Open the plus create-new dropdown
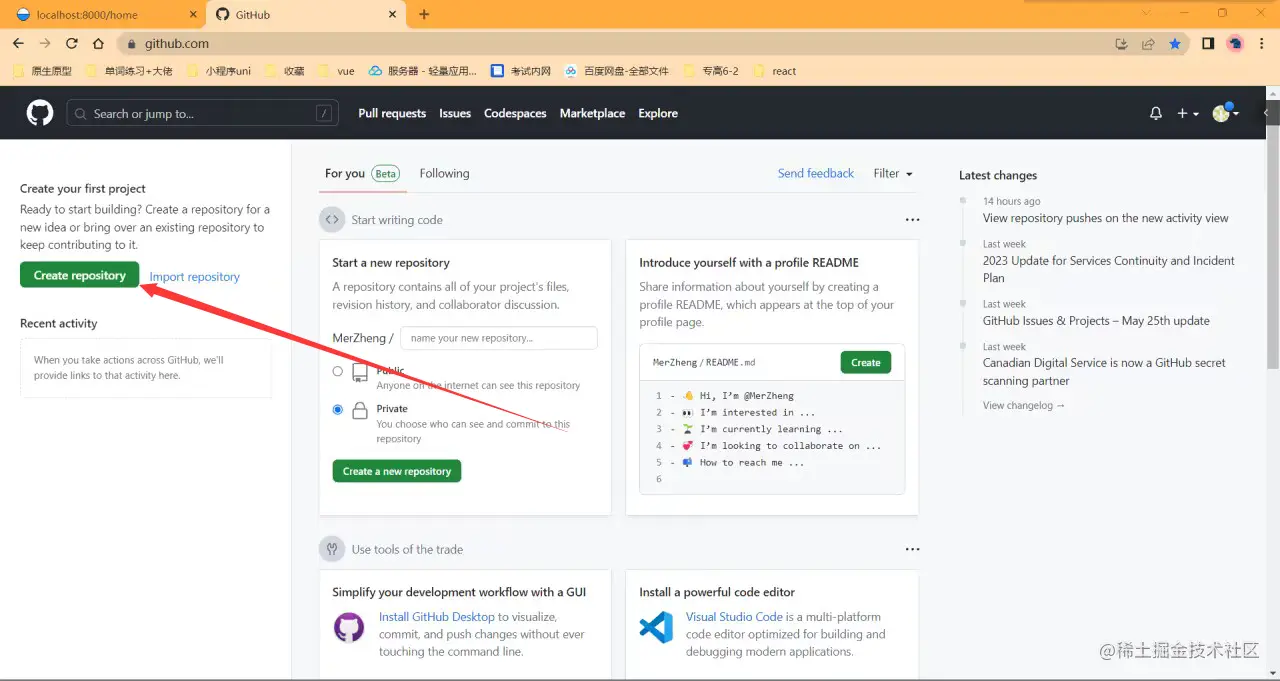Viewport: 1280px width, 681px height. 1188,114
